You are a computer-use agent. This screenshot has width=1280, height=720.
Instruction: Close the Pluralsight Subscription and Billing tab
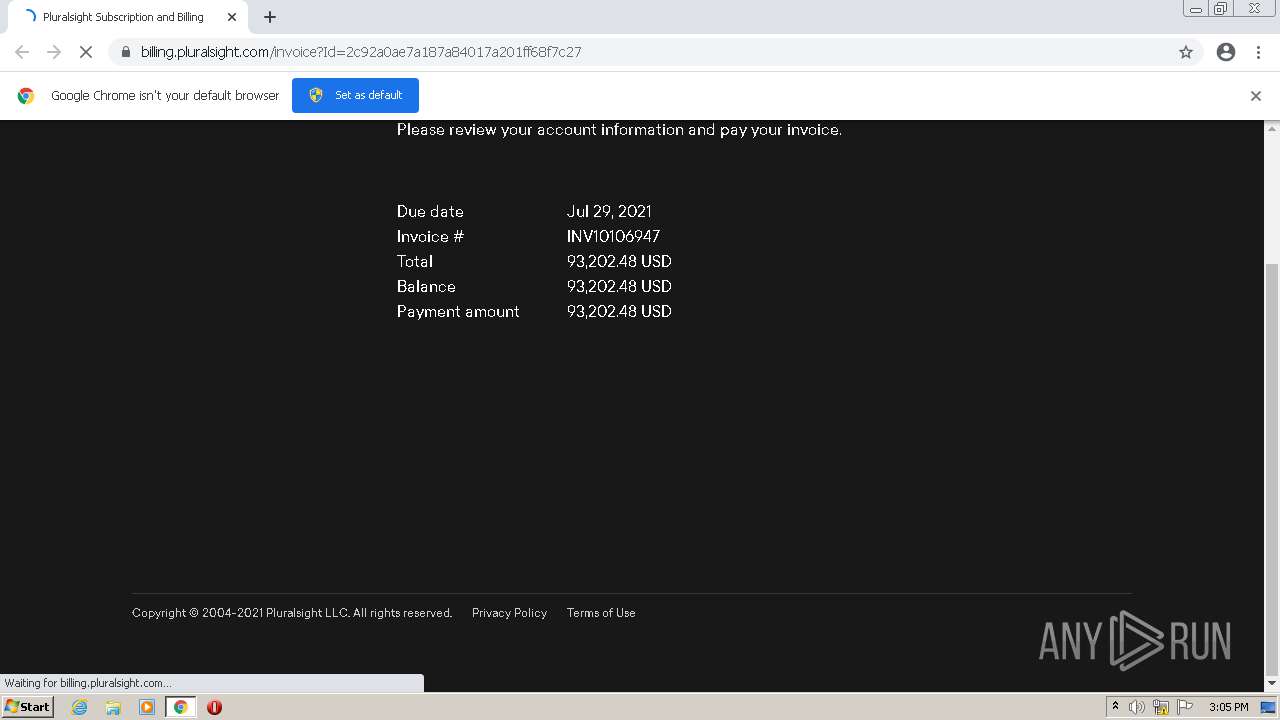coord(232,17)
